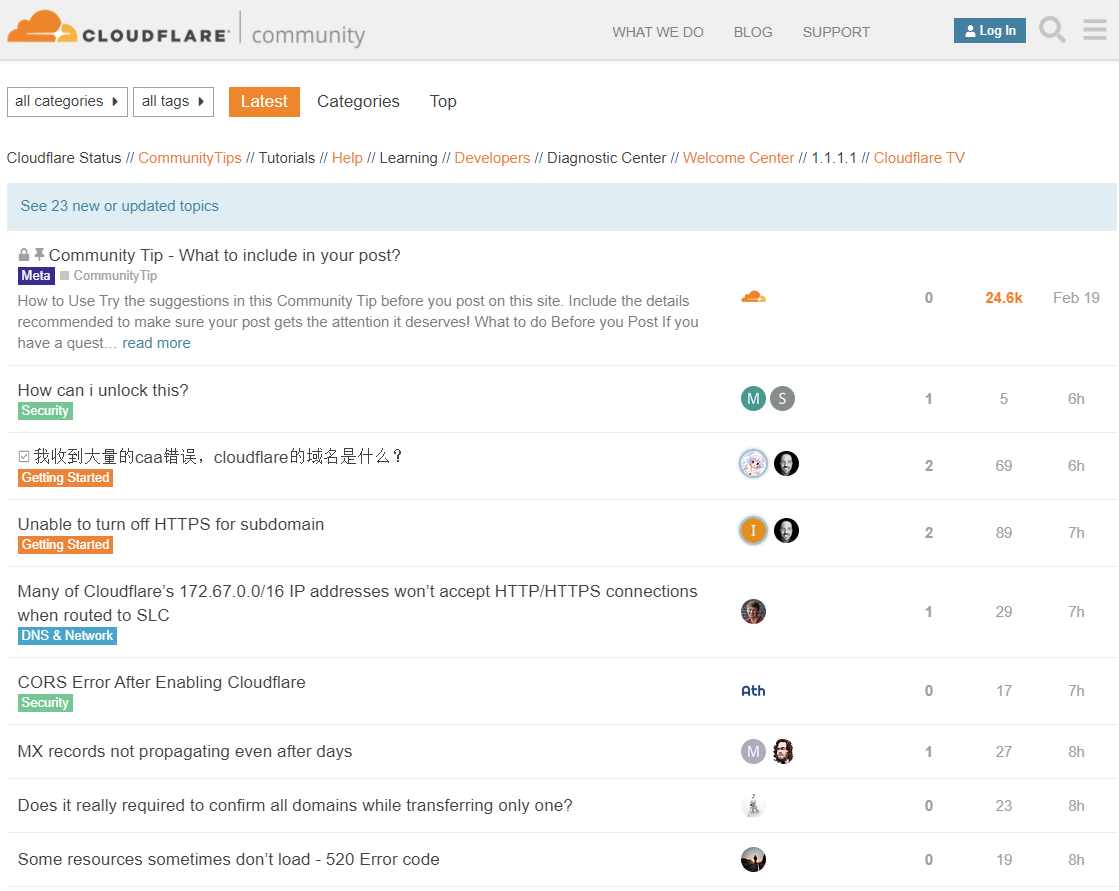Click avatar on 520 Error code topic
Viewport: 1119px width, 891px height.
tap(753, 860)
